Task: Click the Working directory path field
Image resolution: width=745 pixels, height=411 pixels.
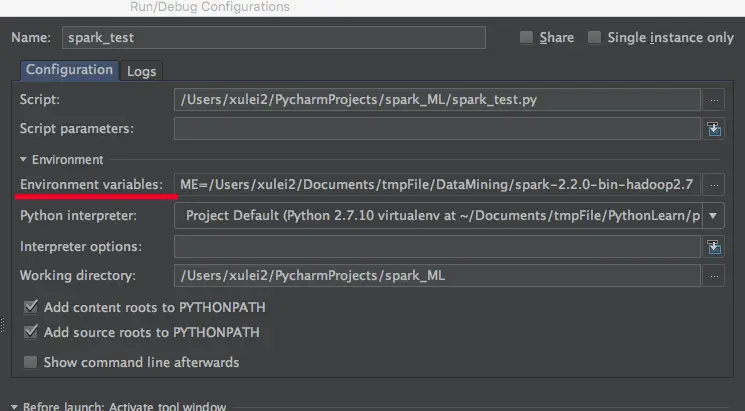Action: (437, 276)
